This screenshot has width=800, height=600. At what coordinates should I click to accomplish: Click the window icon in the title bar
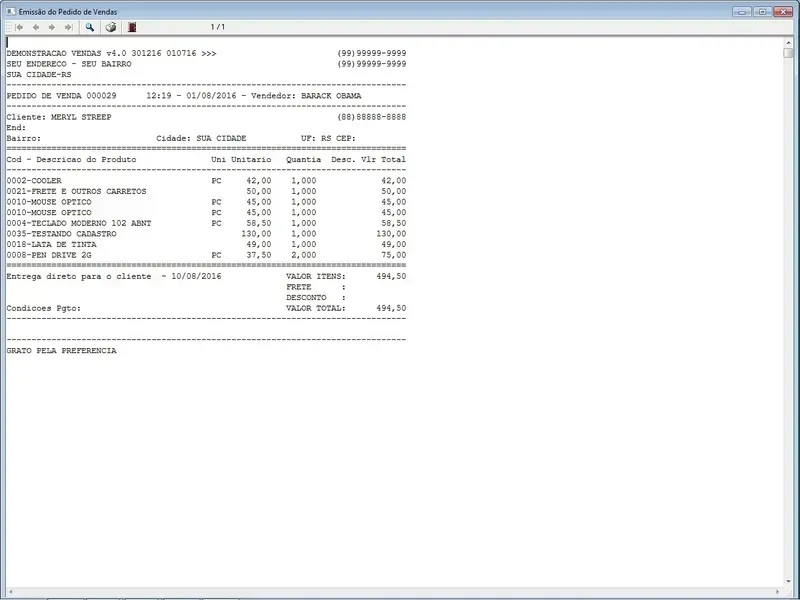10,9
